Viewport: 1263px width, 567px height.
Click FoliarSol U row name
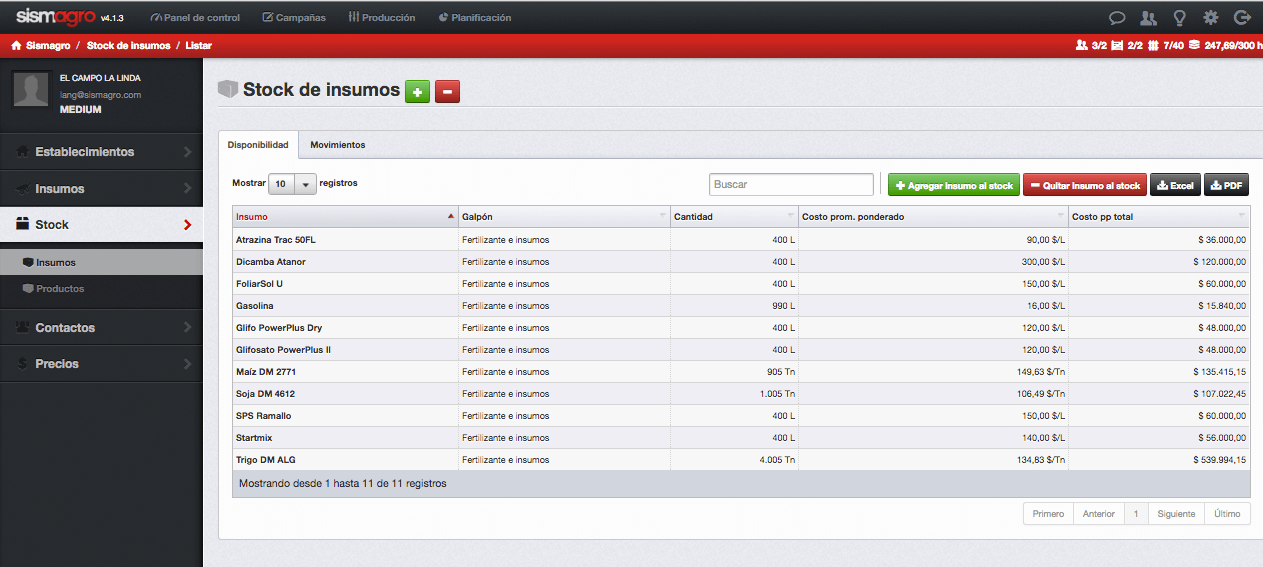(x=260, y=284)
